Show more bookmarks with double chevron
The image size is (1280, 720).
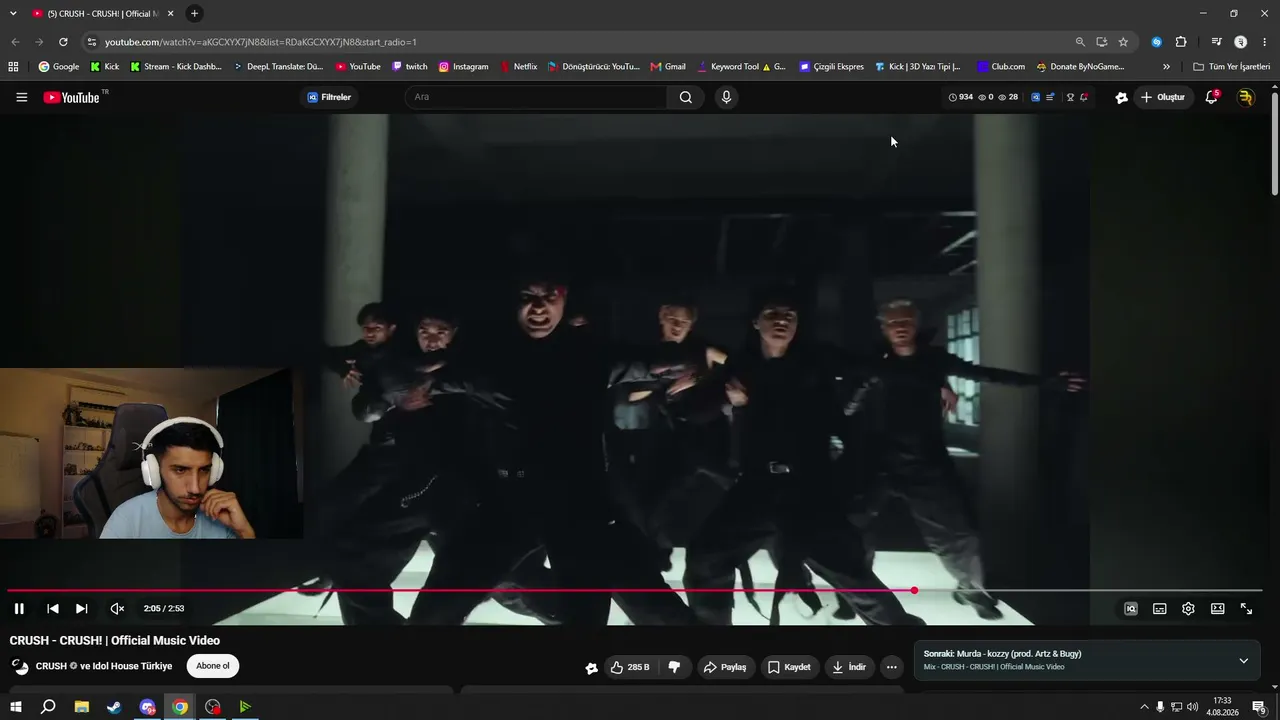tap(1166, 67)
